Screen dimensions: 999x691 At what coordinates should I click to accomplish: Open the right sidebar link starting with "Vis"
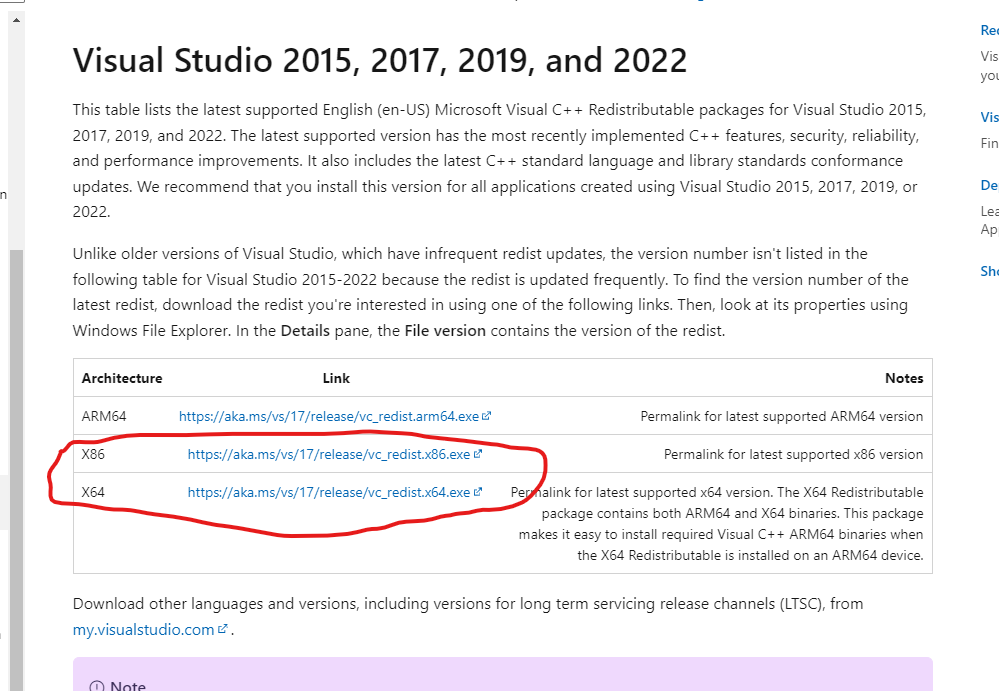pos(989,117)
